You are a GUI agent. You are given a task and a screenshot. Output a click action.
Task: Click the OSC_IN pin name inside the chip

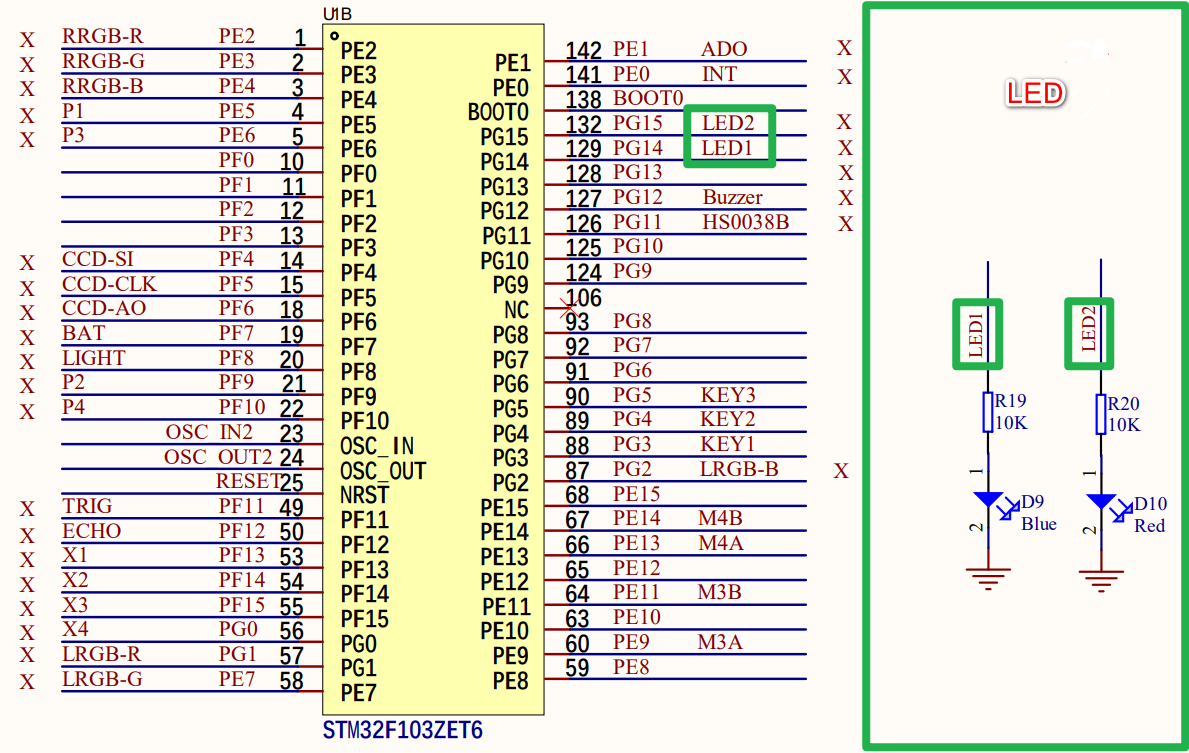click(x=377, y=446)
